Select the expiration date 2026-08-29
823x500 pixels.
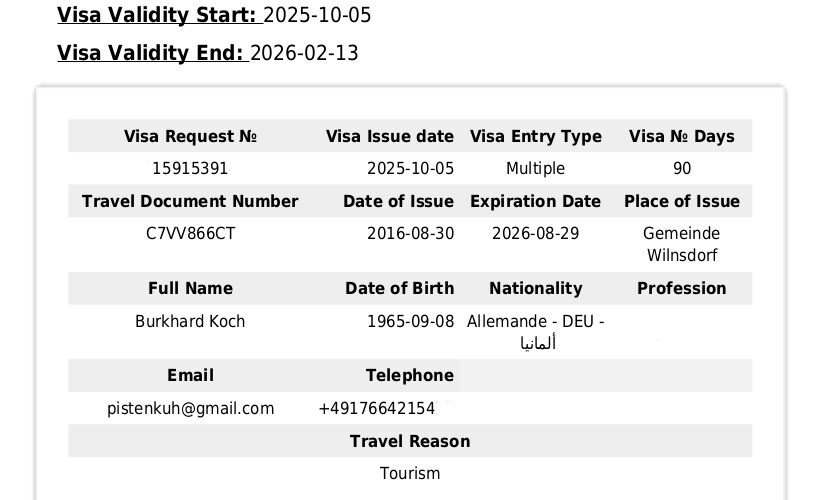point(535,233)
